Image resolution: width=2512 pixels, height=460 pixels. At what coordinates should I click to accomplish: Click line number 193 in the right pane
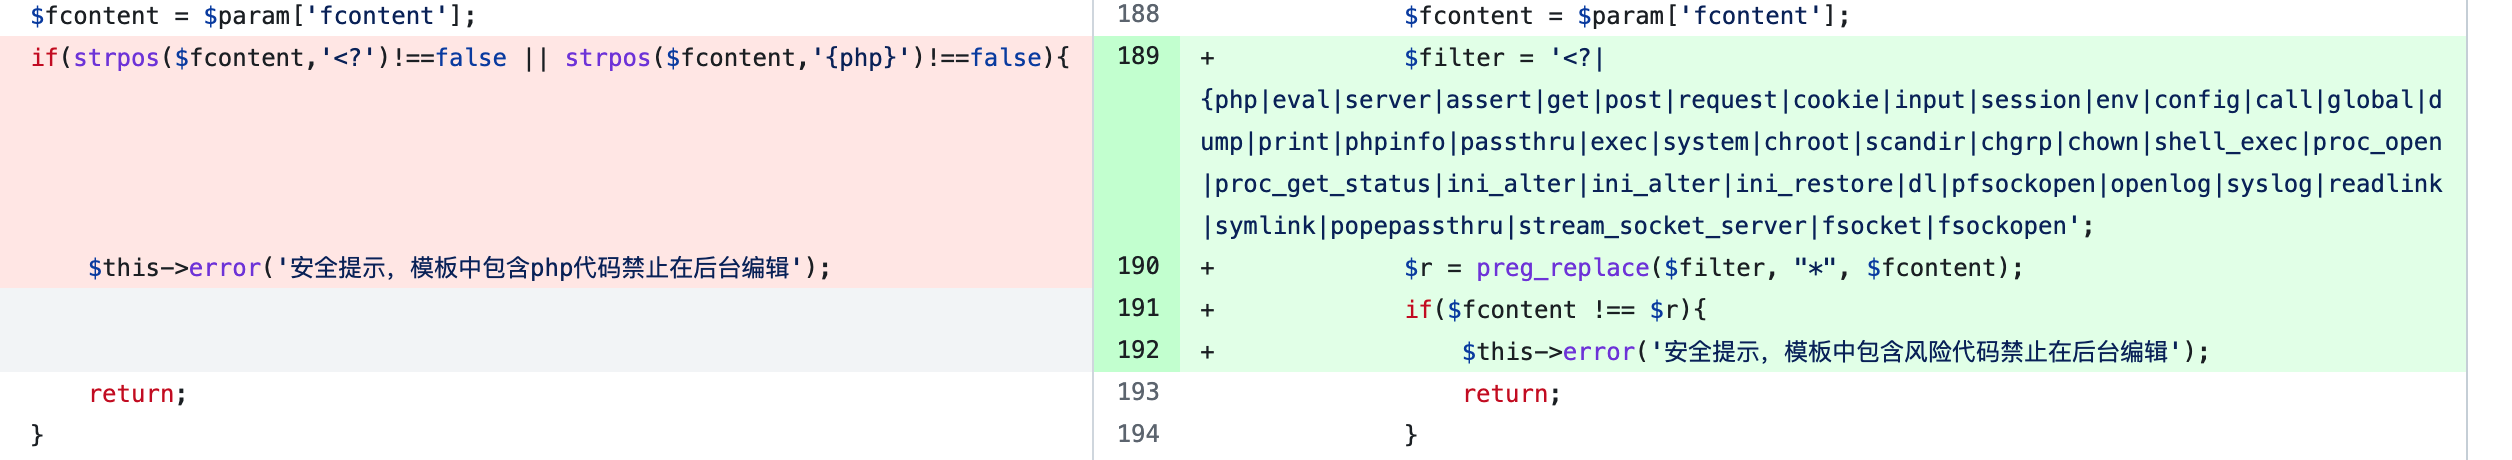pos(1138,392)
